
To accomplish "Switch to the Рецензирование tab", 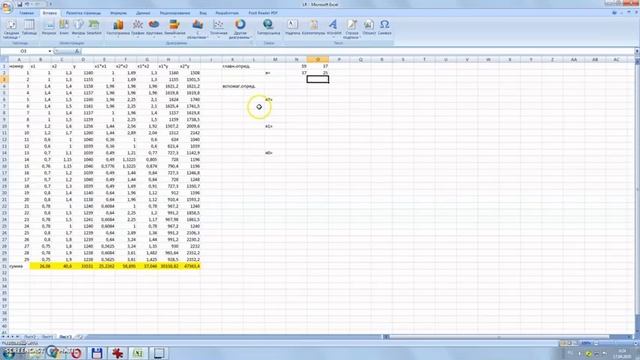I will [x=175, y=13].
